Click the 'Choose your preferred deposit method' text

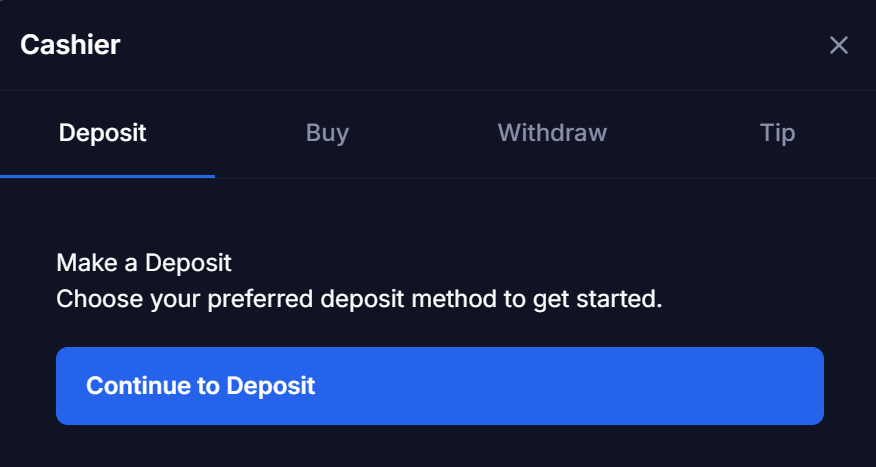click(x=359, y=298)
